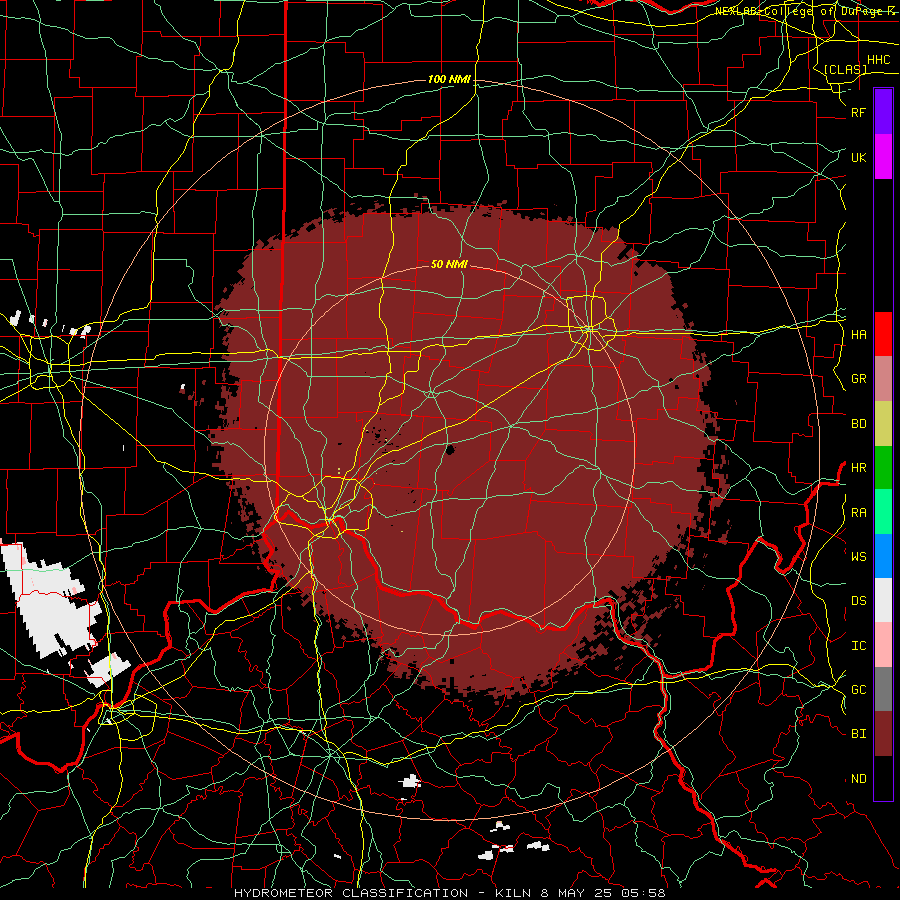The width and height of the screenshot is (900, 900).
Task: Click the [CLAS] label
Action: (x=845, y=69)
